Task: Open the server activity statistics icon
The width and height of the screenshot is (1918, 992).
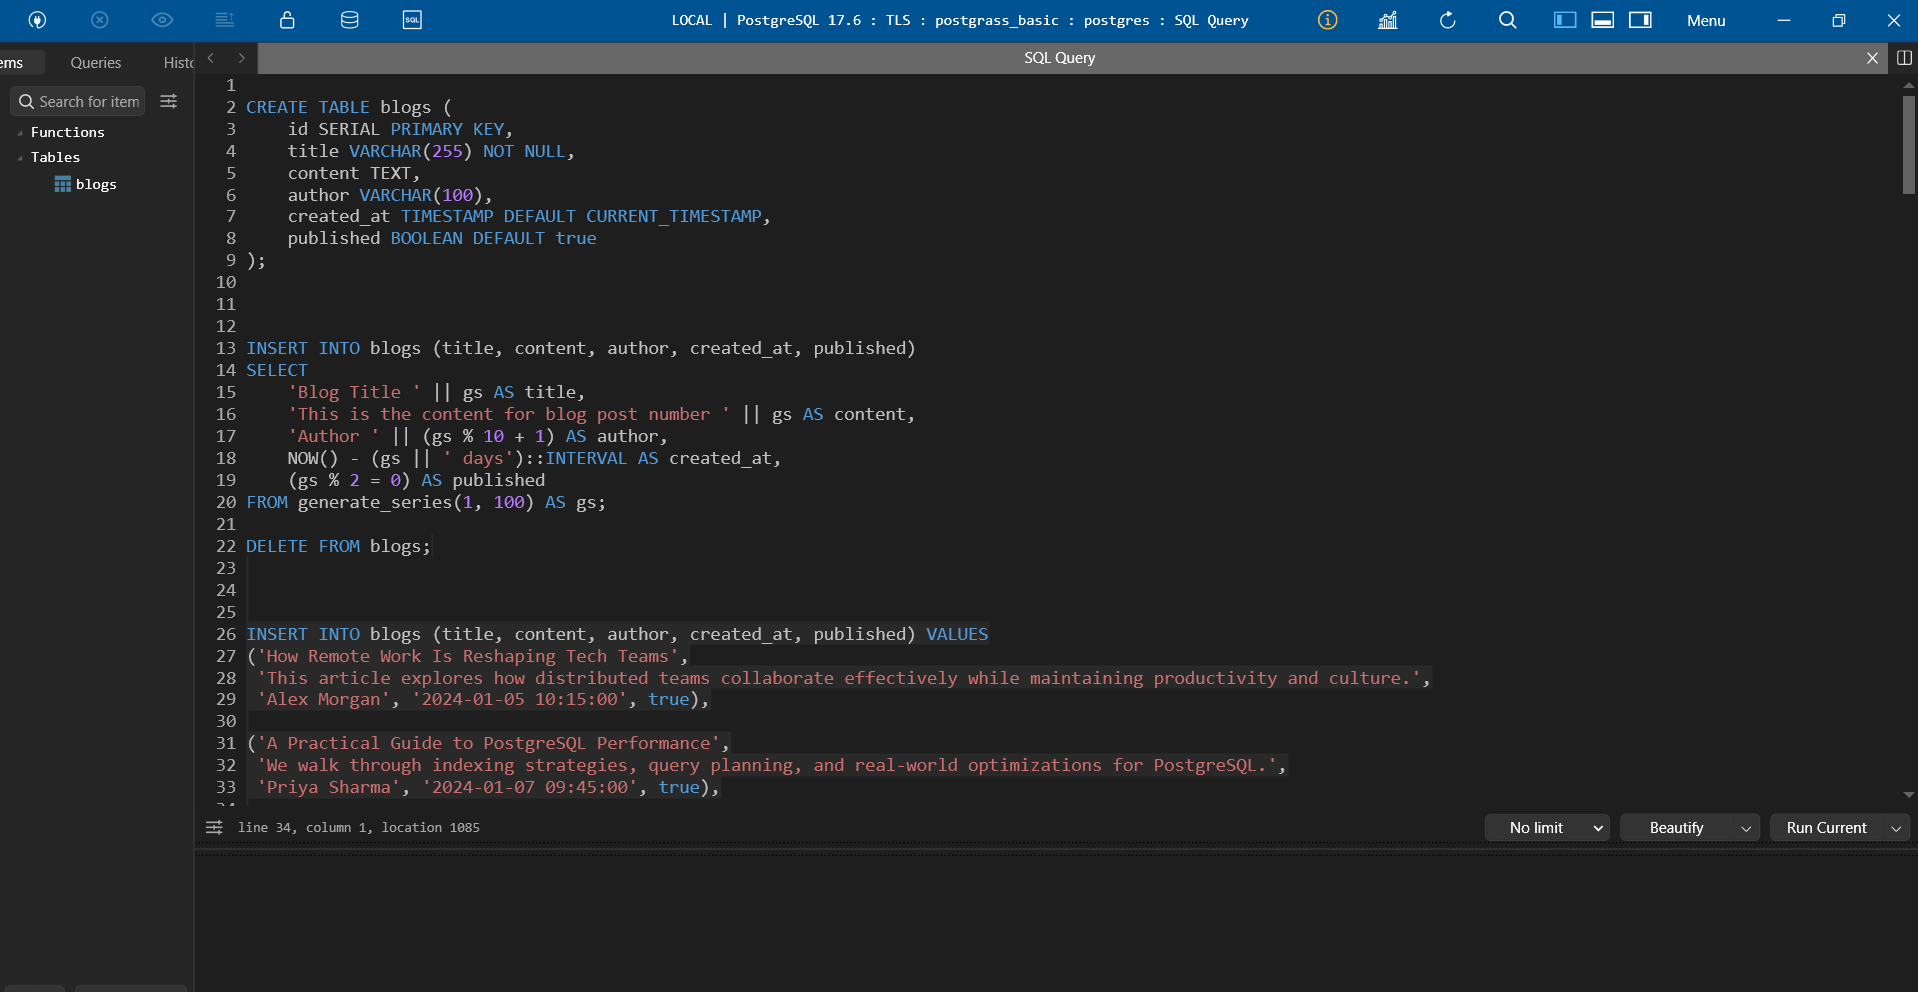Action: pyautogui.click(x=1386, y=20)
